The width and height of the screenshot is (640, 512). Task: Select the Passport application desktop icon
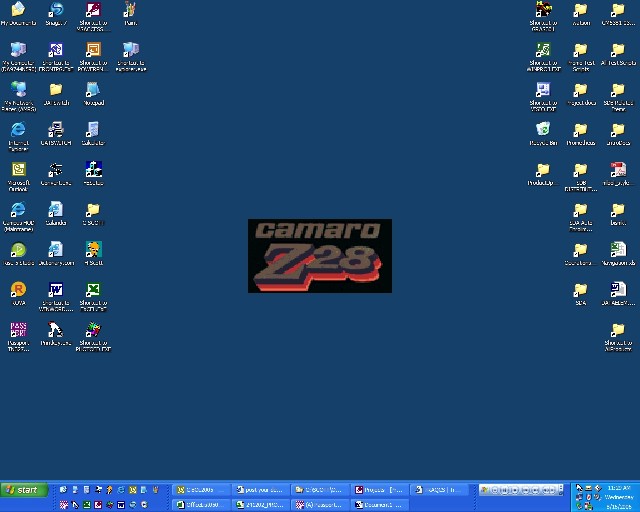pyautogui.click(x=18, y=331)
